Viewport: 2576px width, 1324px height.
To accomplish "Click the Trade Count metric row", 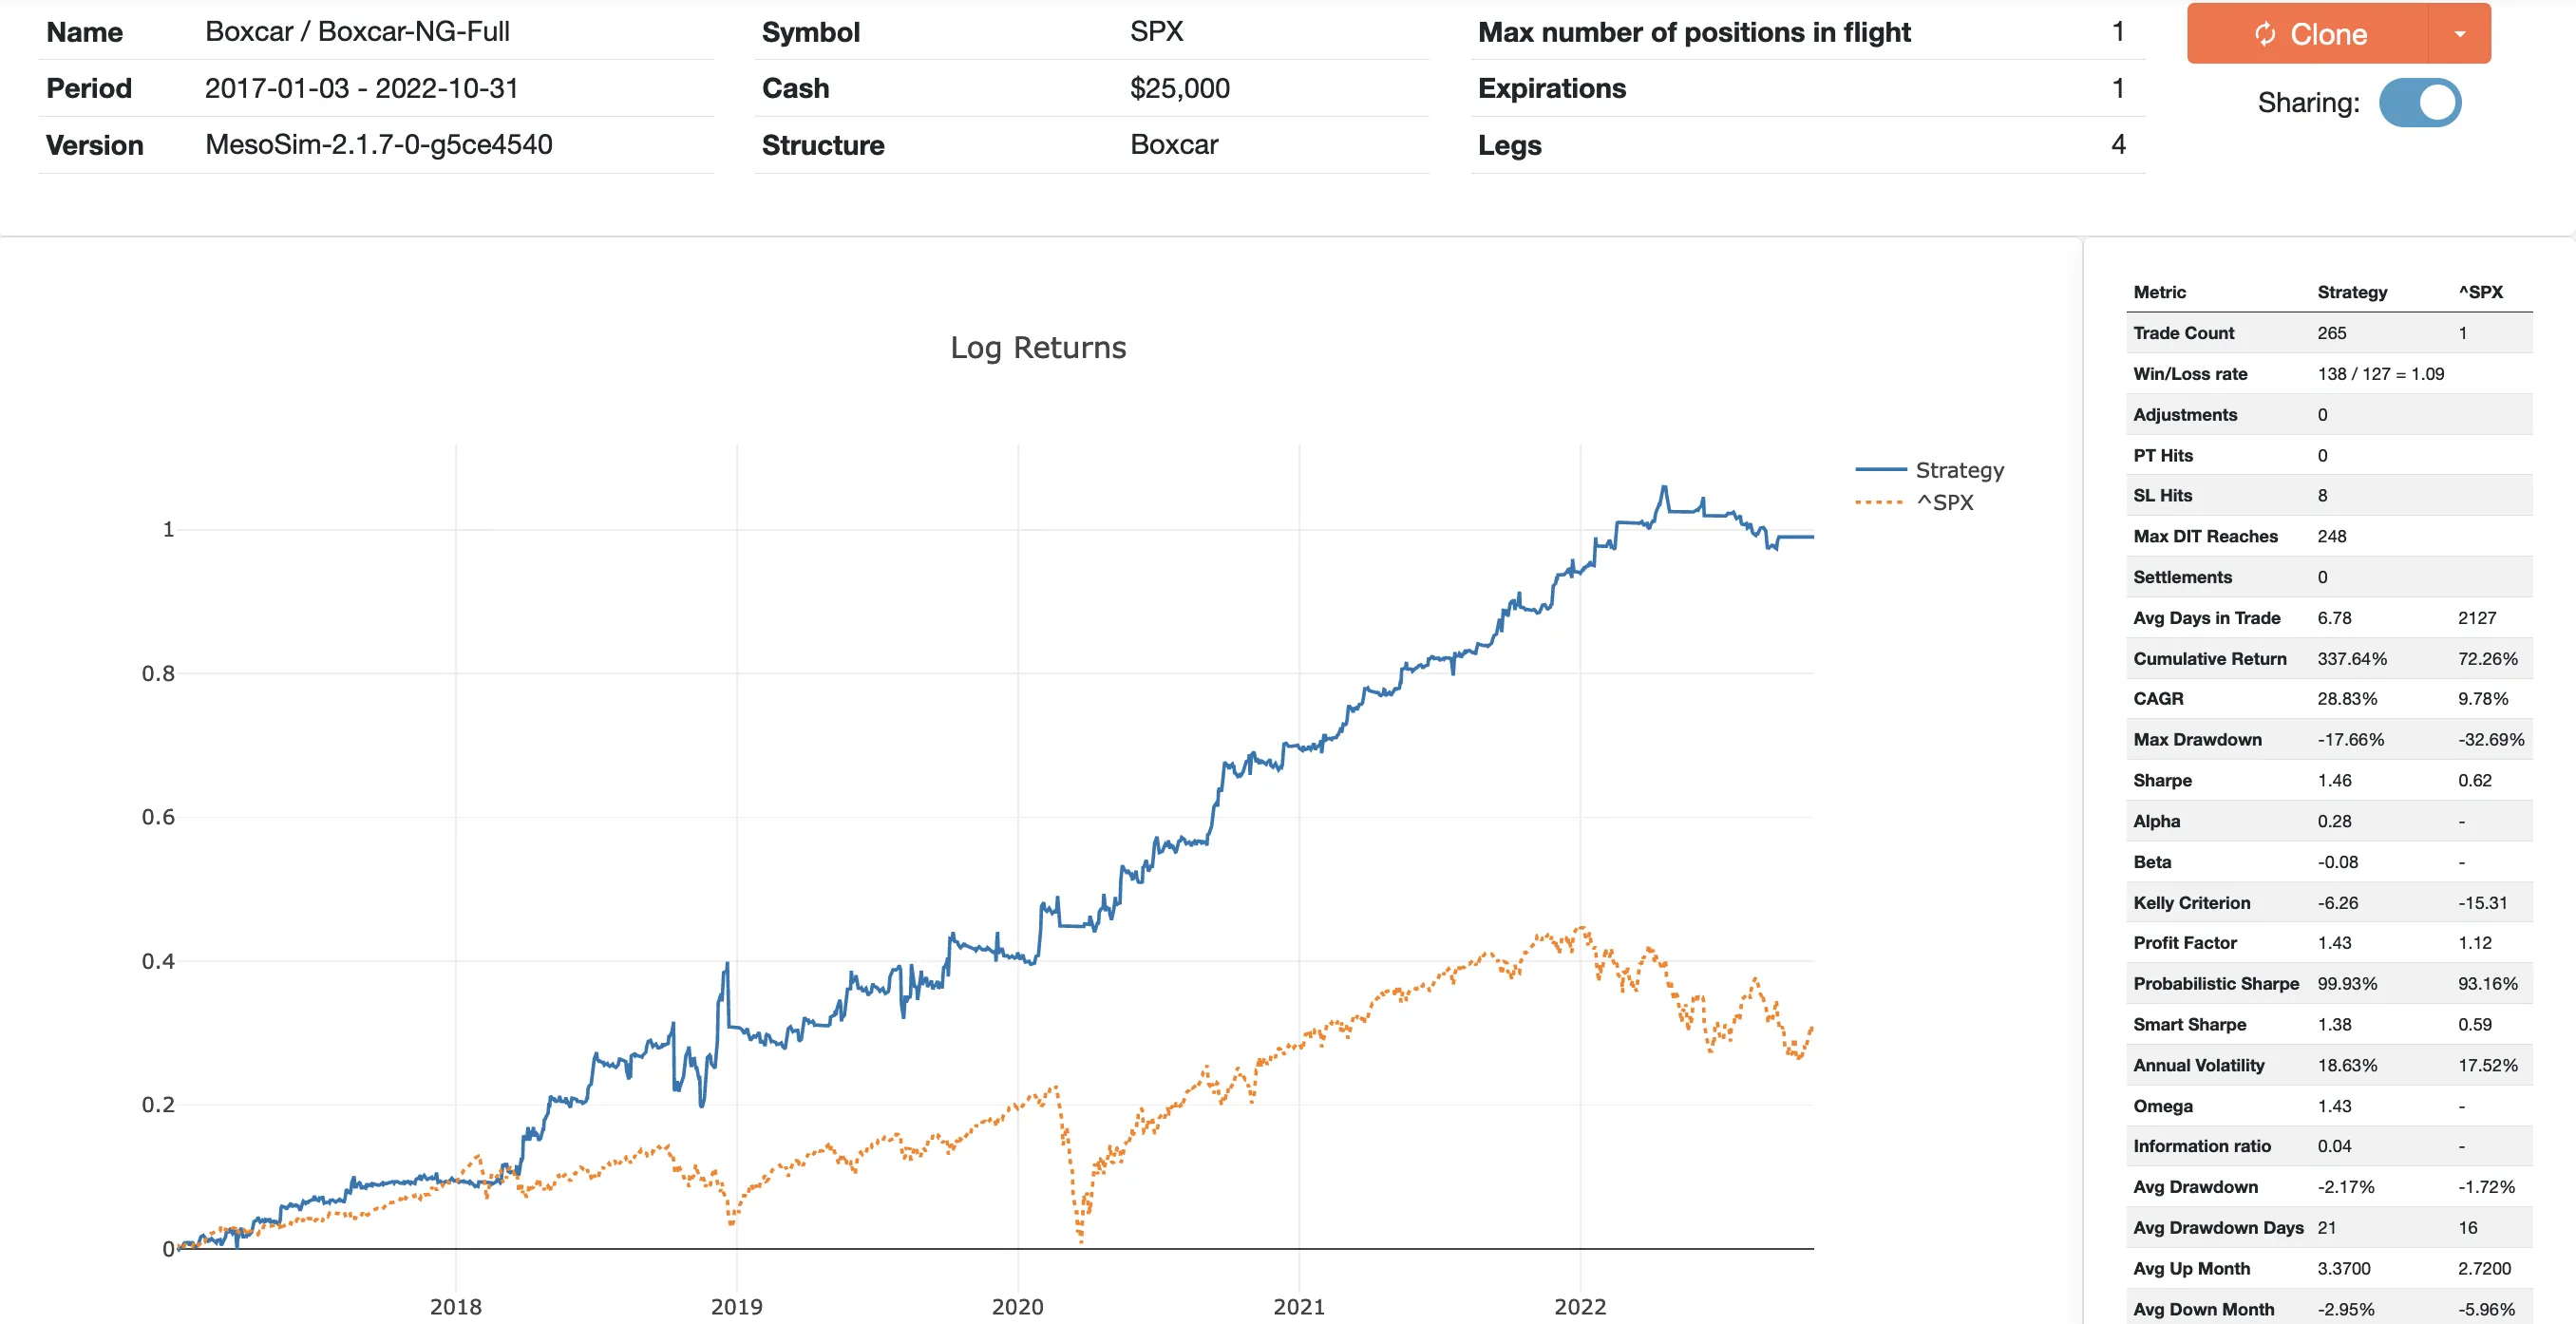I will (2183, 333).
